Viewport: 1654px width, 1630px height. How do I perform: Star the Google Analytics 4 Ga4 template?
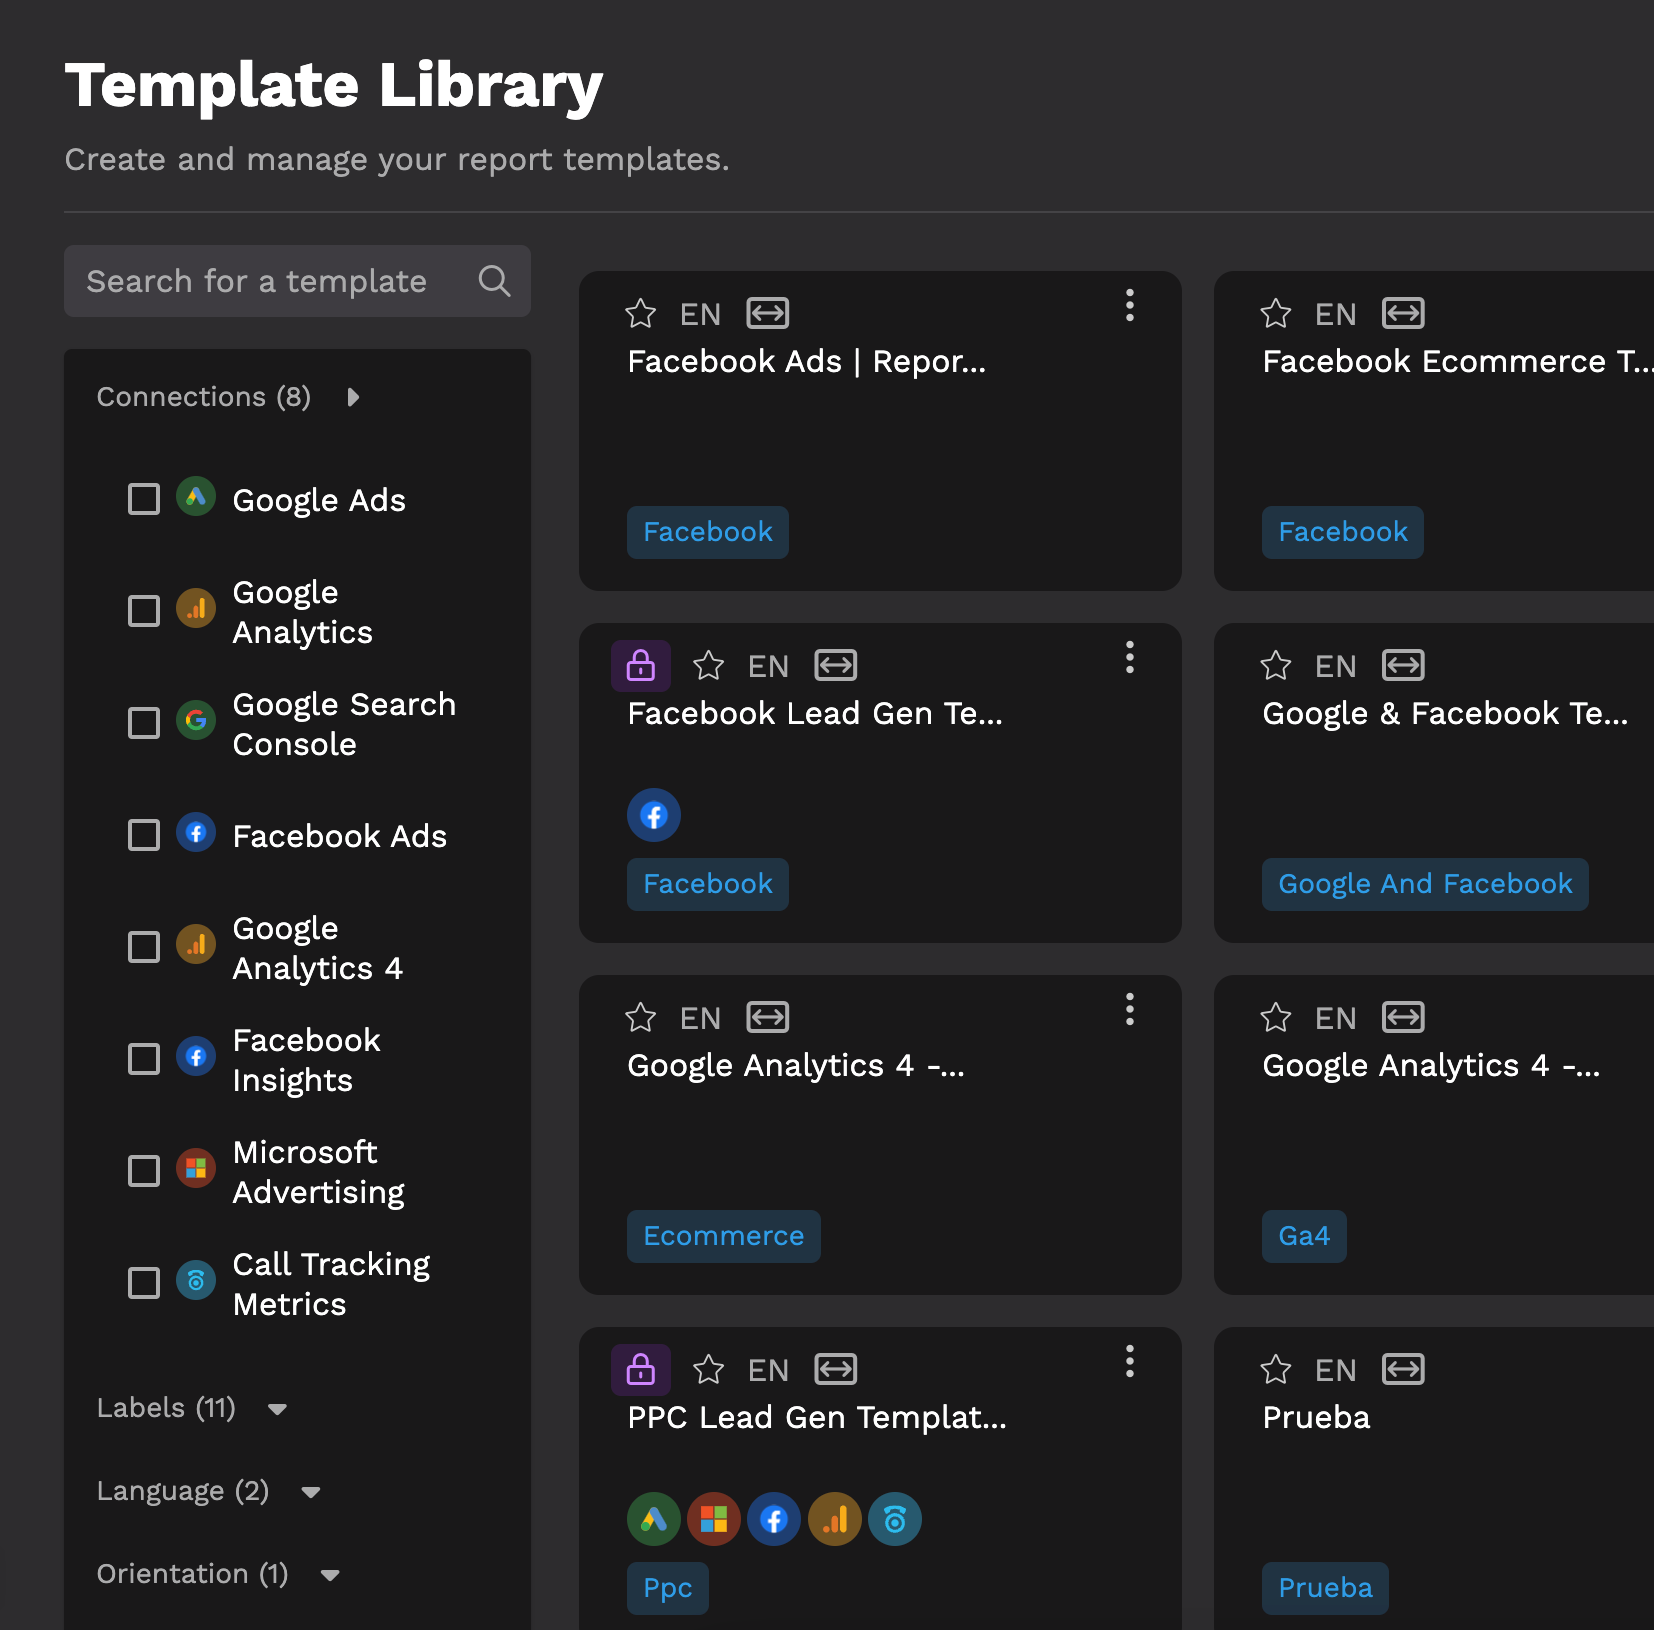pos(1275,1018)
